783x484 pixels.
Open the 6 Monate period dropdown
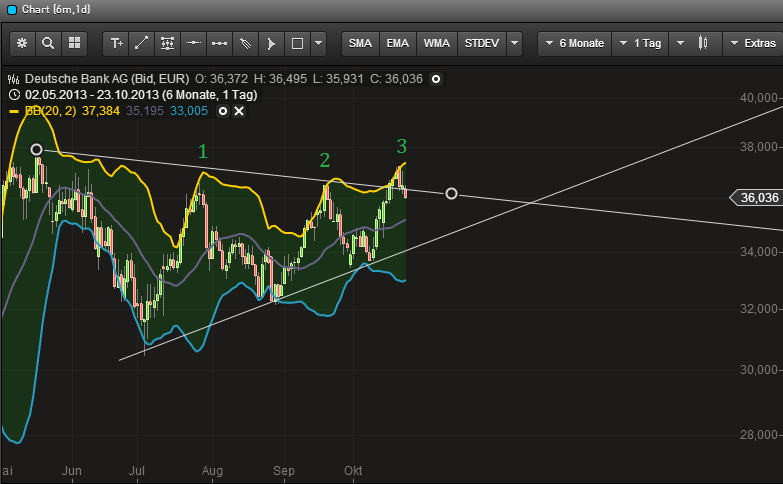click(x=573, y=43)
